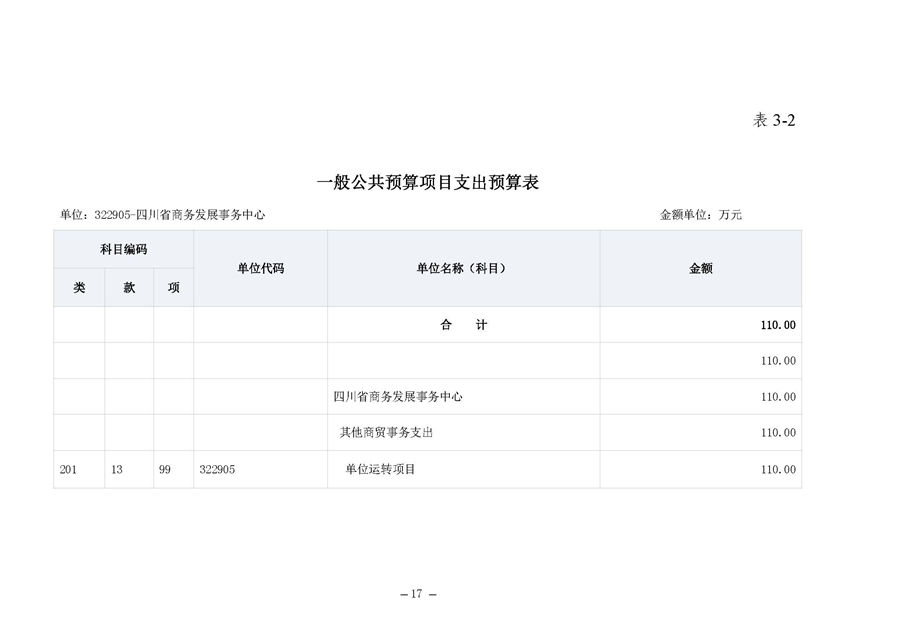This screenshot has height=636, width=900.
Task: Select the 金额 column header
Action: 698,268
